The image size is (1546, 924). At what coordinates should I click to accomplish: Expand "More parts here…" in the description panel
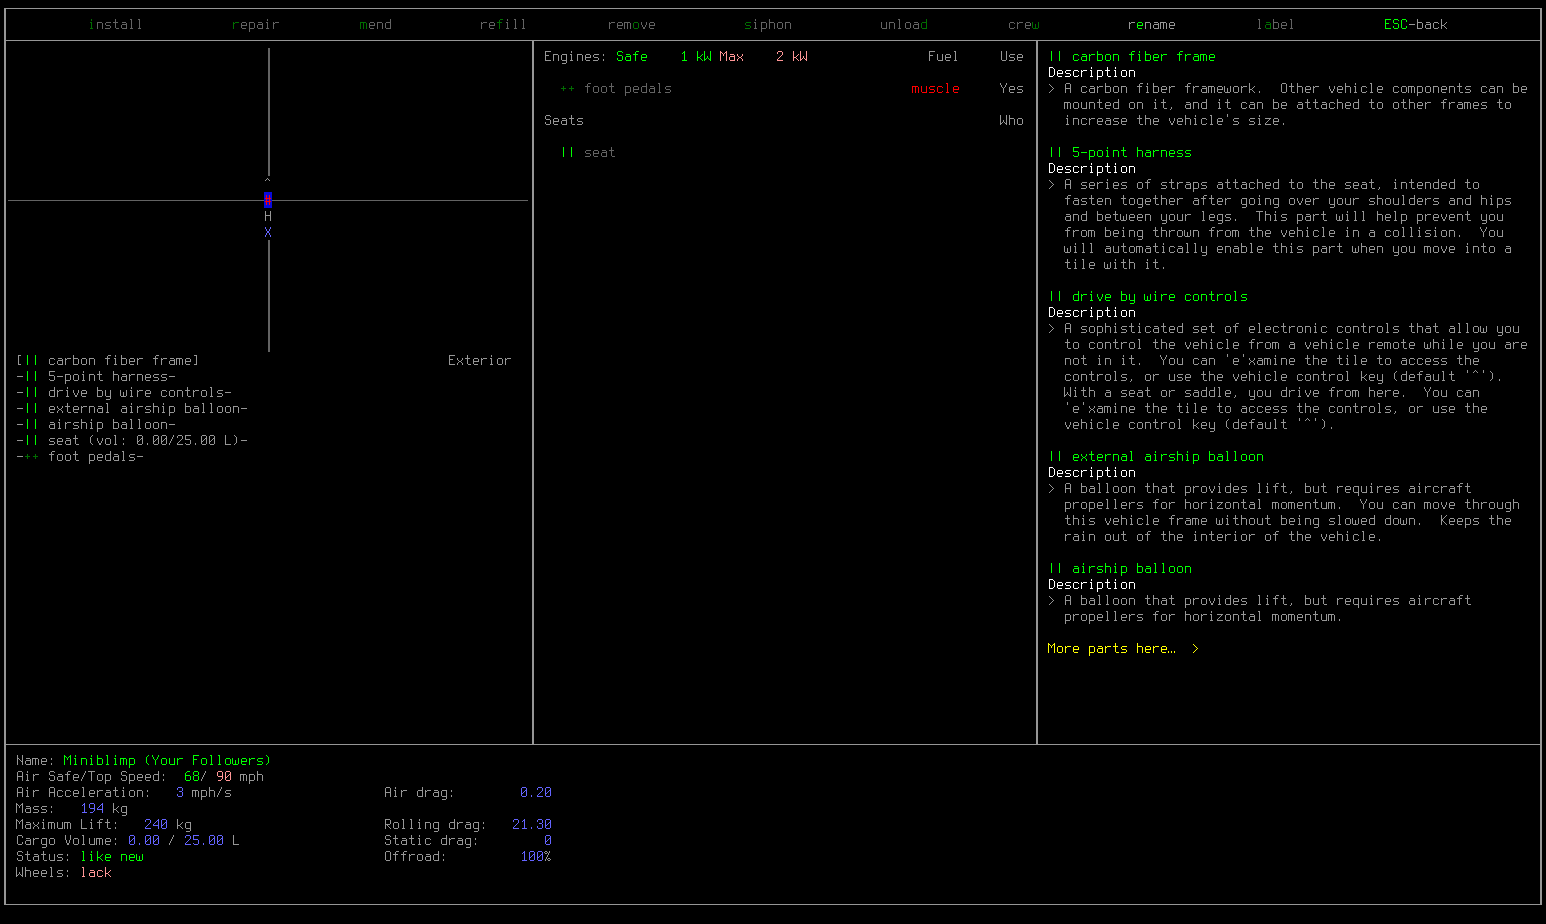pos(1123,649)
